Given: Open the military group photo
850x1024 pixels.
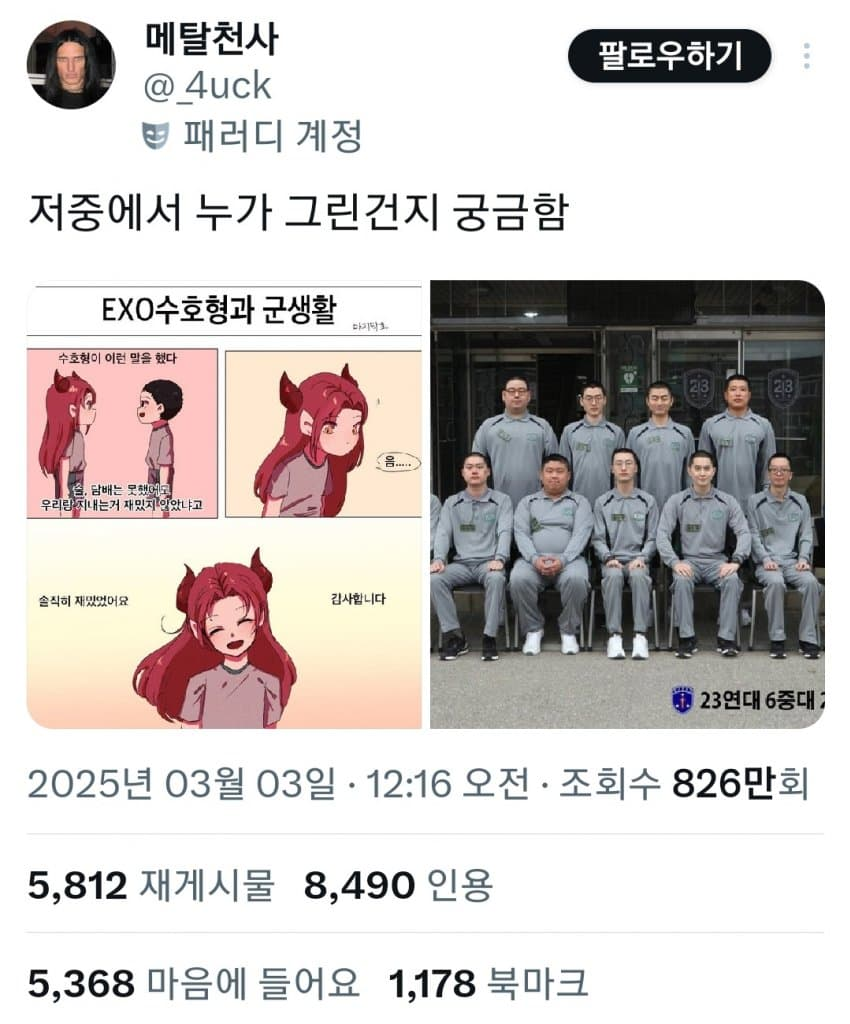Looking at the screenshot, I should [x=627, y=505].
